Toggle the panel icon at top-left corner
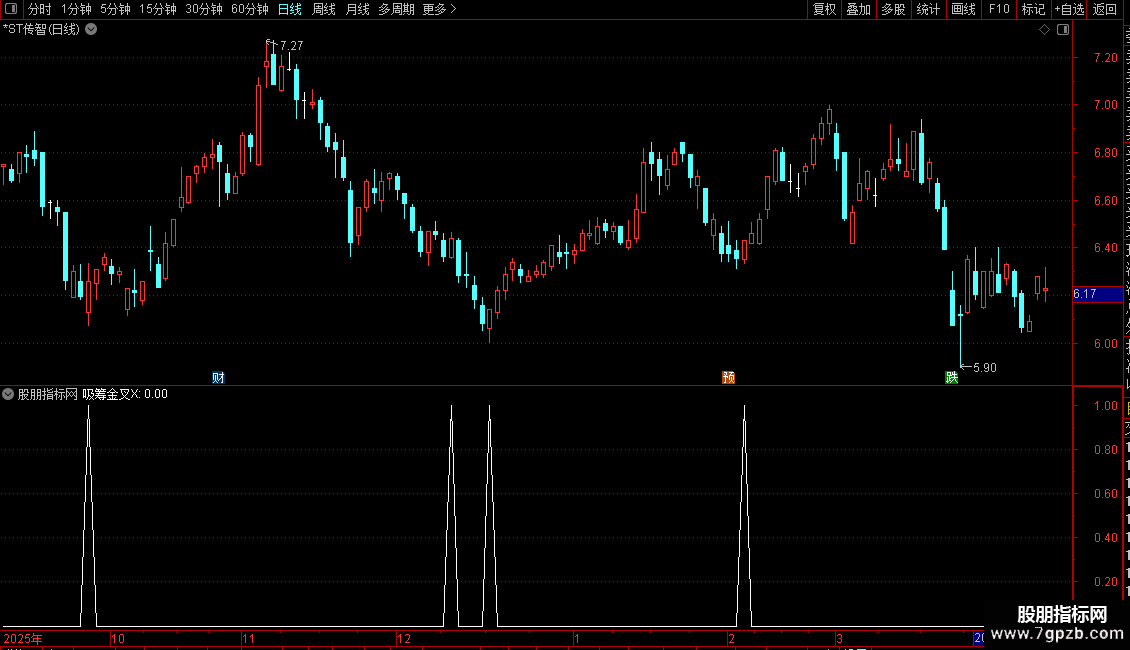 (x=11, y=9)
